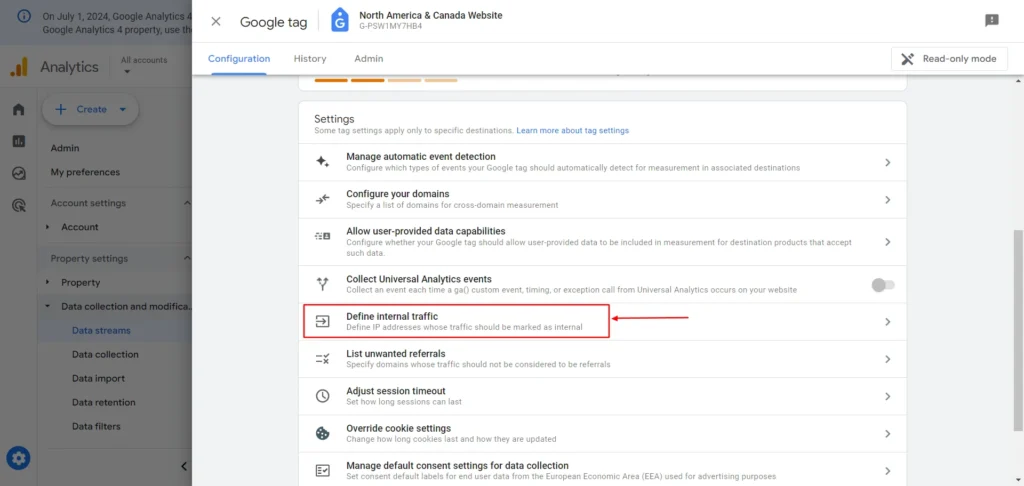Click the List unwanted referrals icon
The height and width of the screenshot is (486, 1024).
click(323, 359)
